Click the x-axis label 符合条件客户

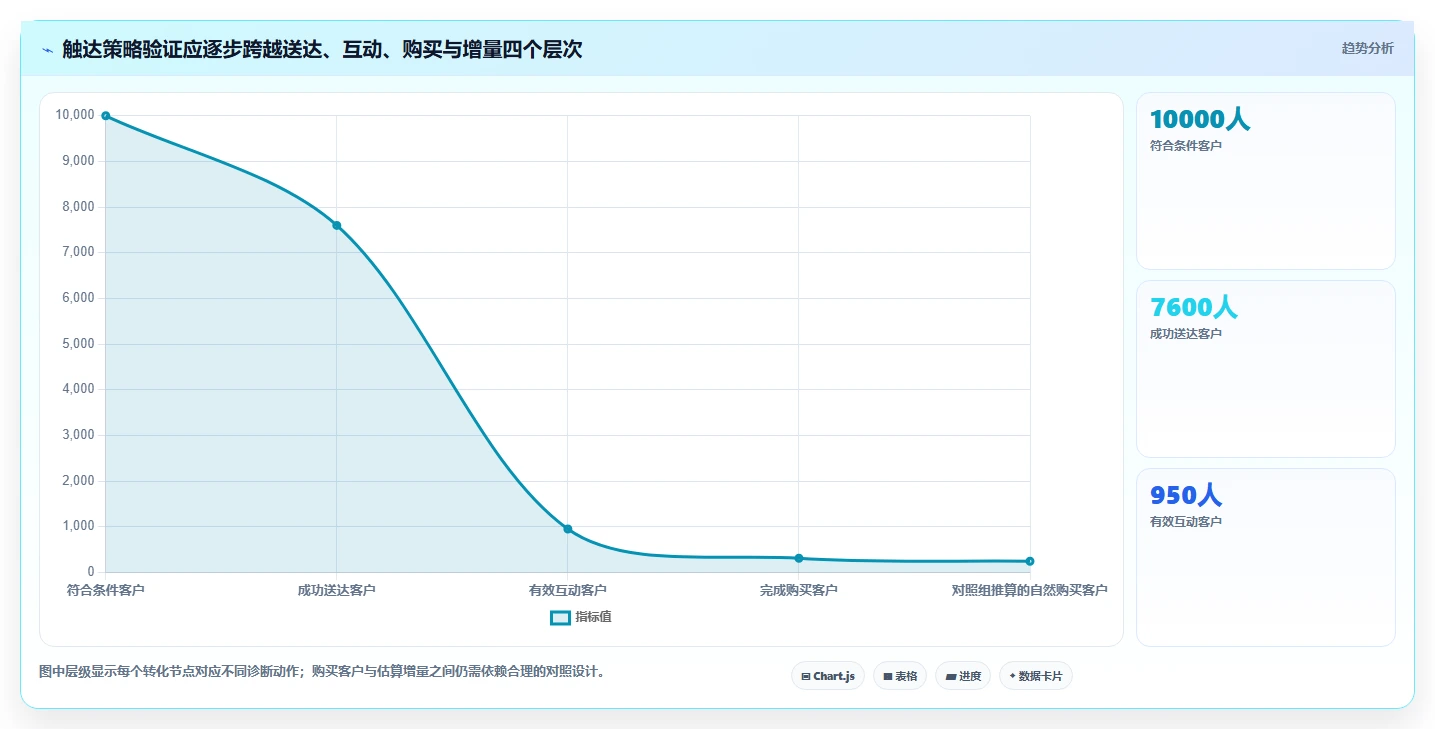105,591
